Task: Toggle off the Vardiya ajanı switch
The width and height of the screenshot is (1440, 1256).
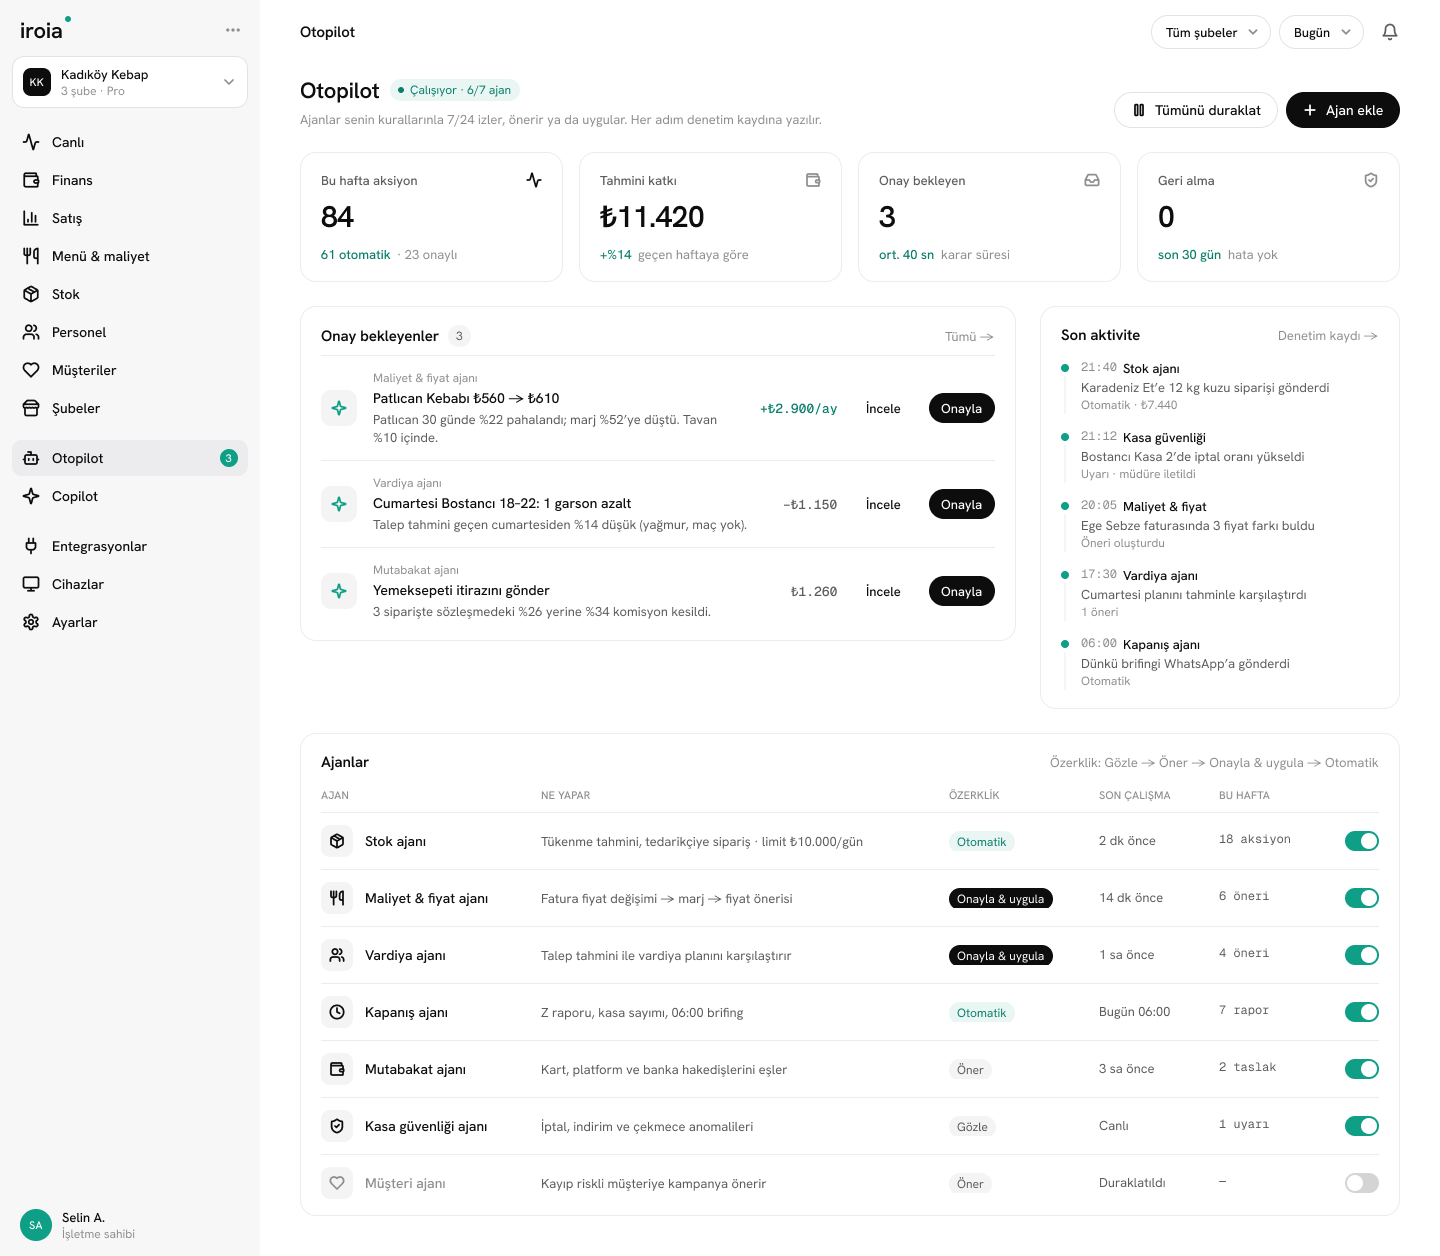Action: pos(1362,955)
